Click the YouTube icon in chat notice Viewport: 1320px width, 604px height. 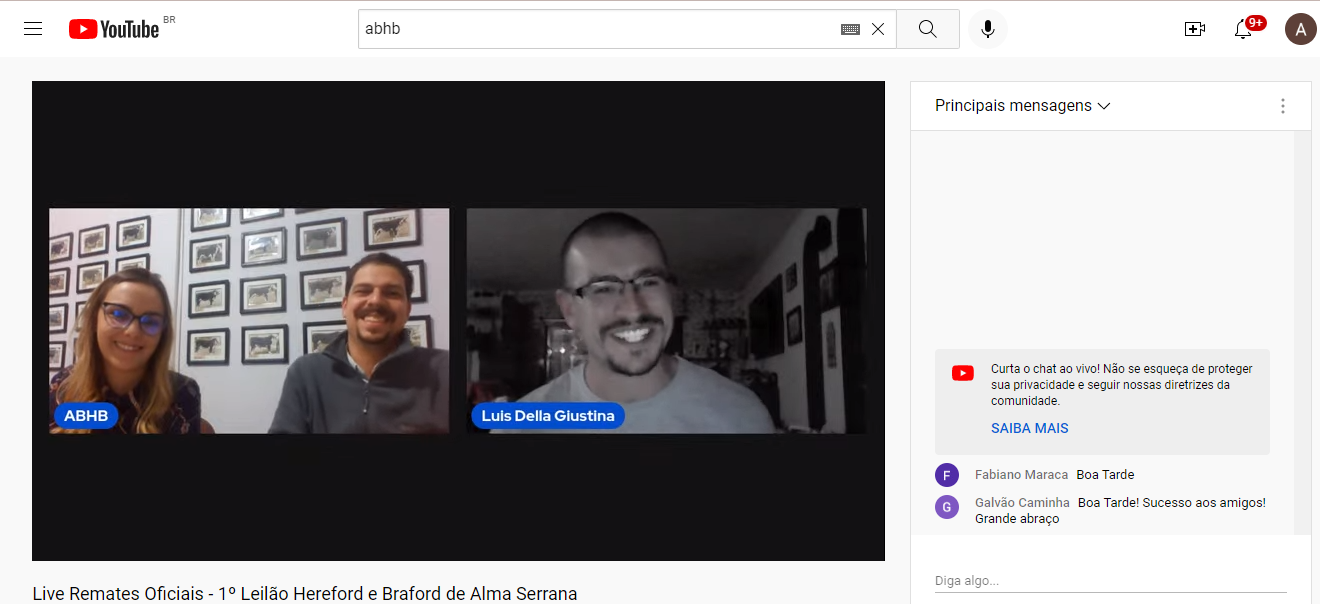(x=963, y=373)
